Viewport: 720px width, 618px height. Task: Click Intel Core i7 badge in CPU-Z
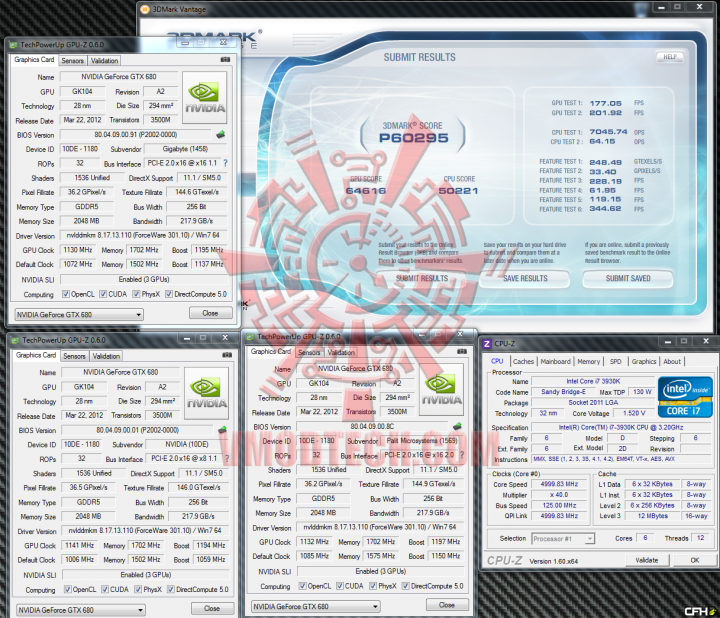pos(684,397)
